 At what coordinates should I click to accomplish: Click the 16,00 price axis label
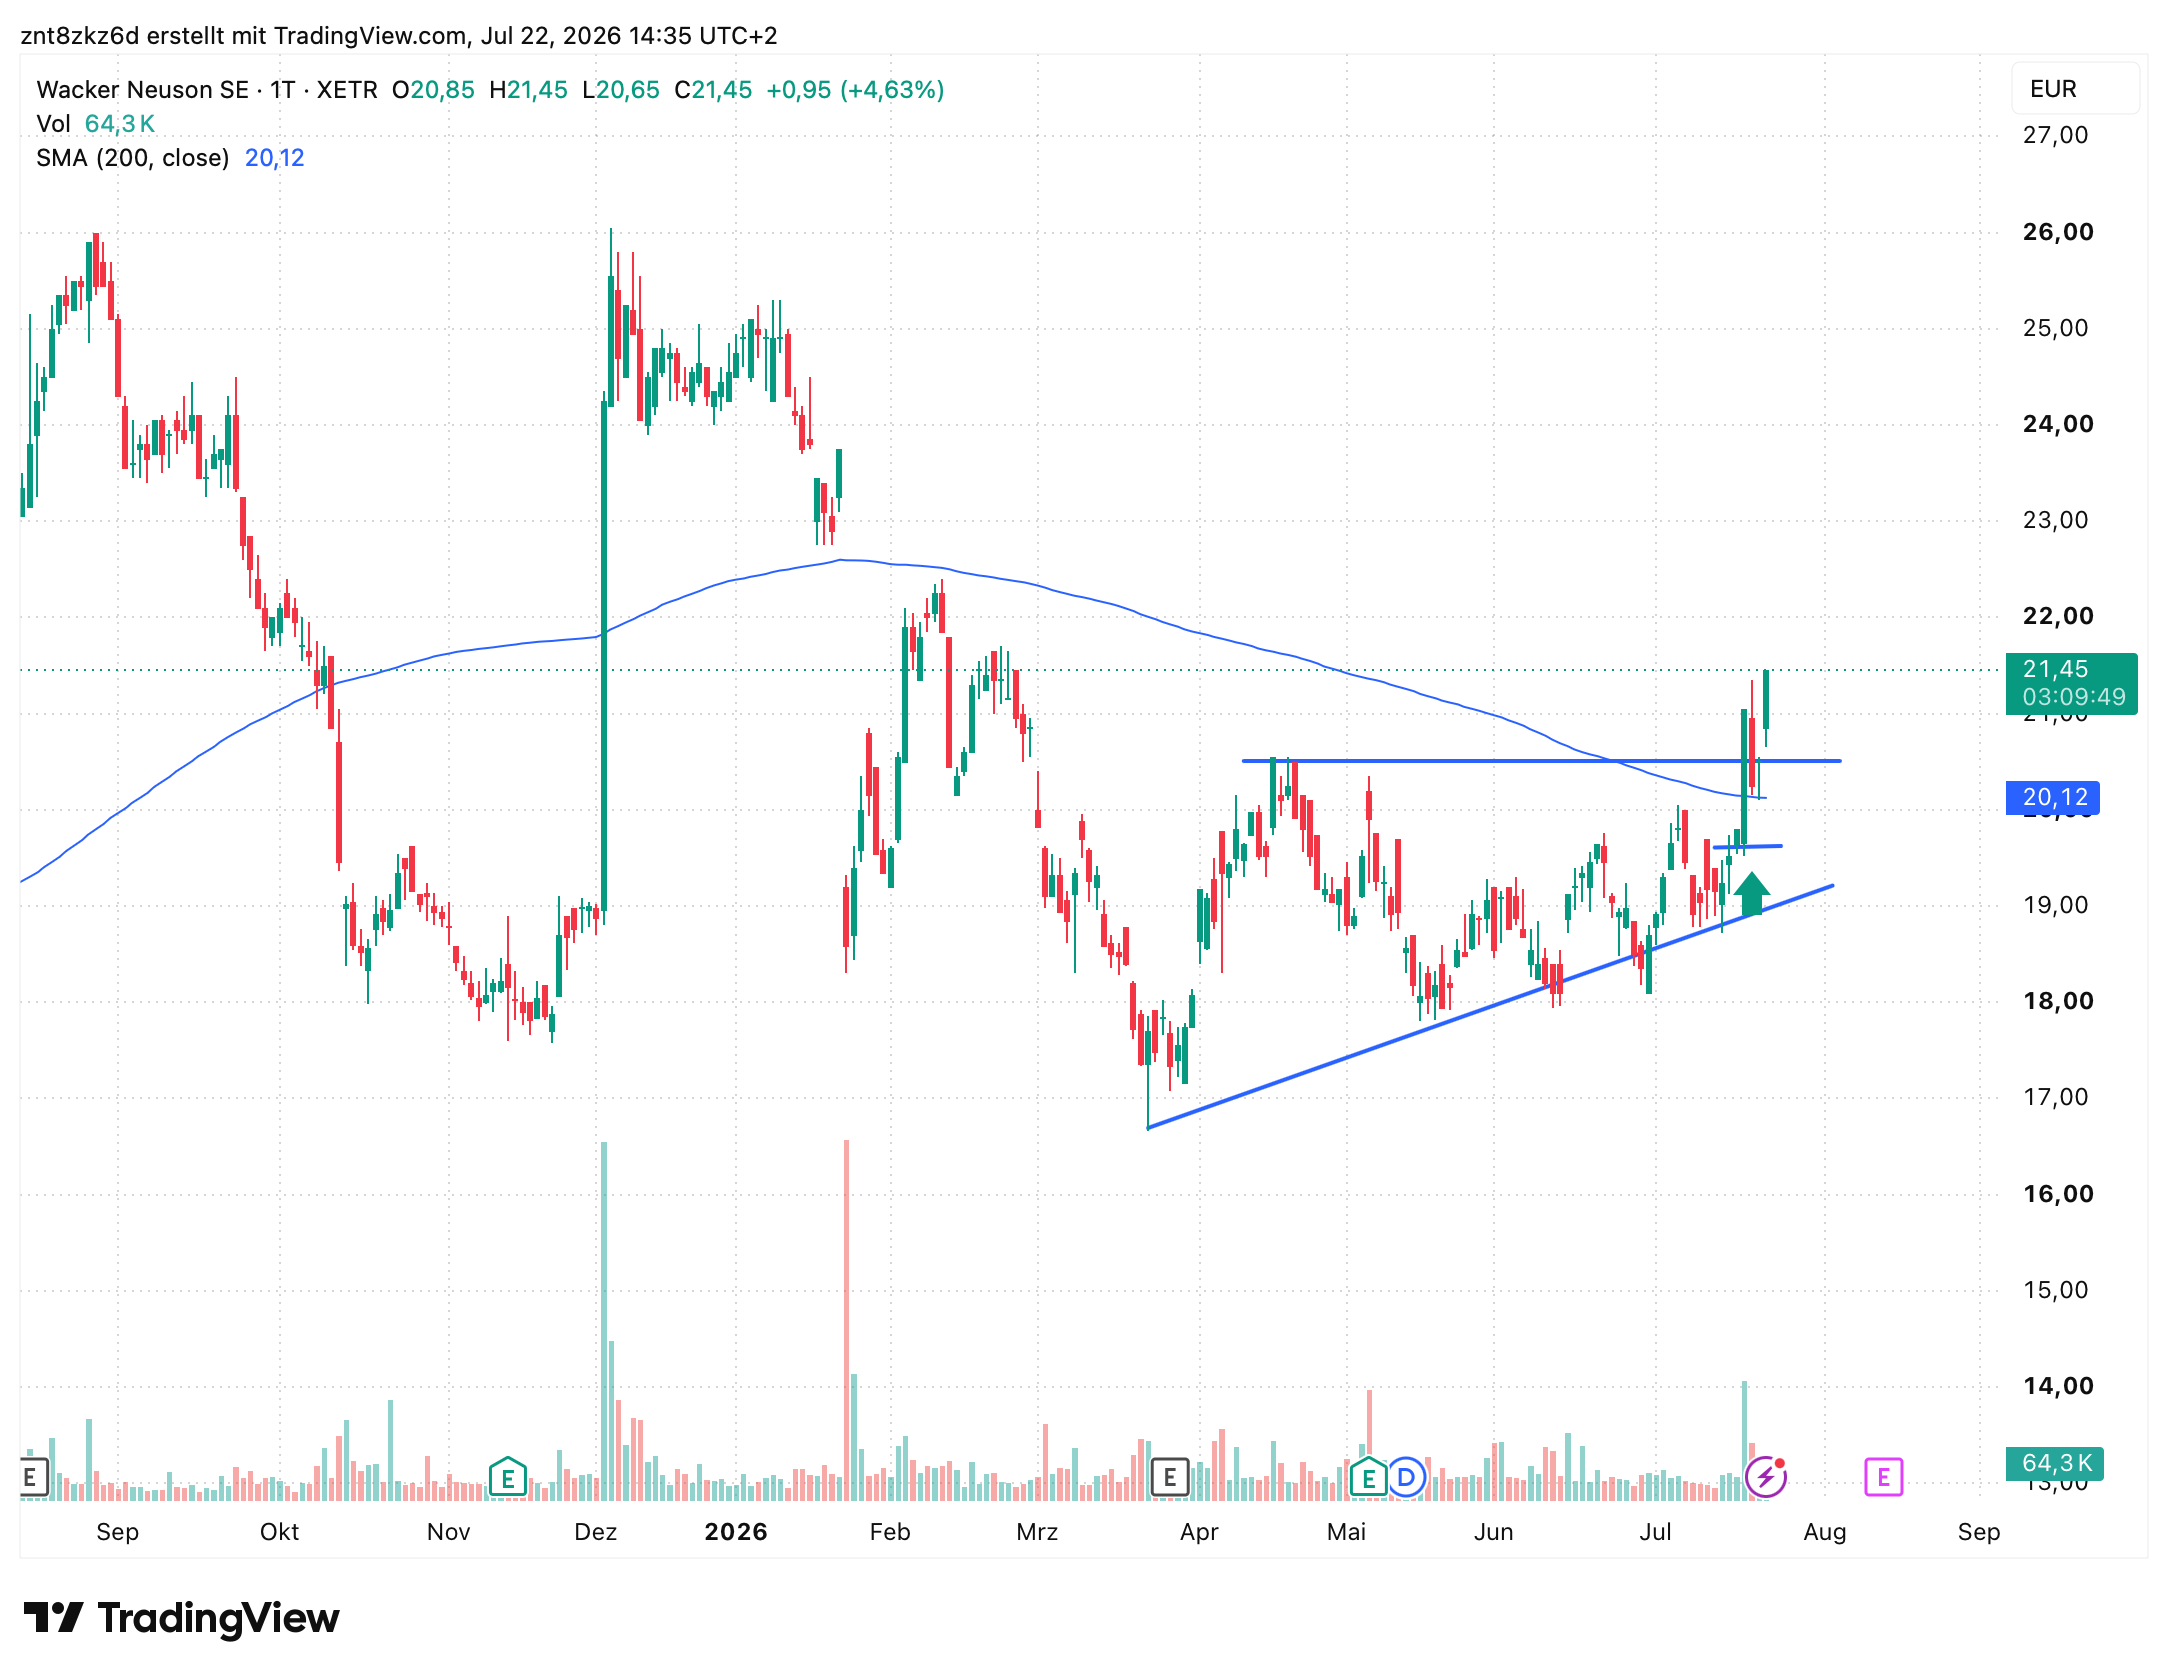tap(2057, 1194)
